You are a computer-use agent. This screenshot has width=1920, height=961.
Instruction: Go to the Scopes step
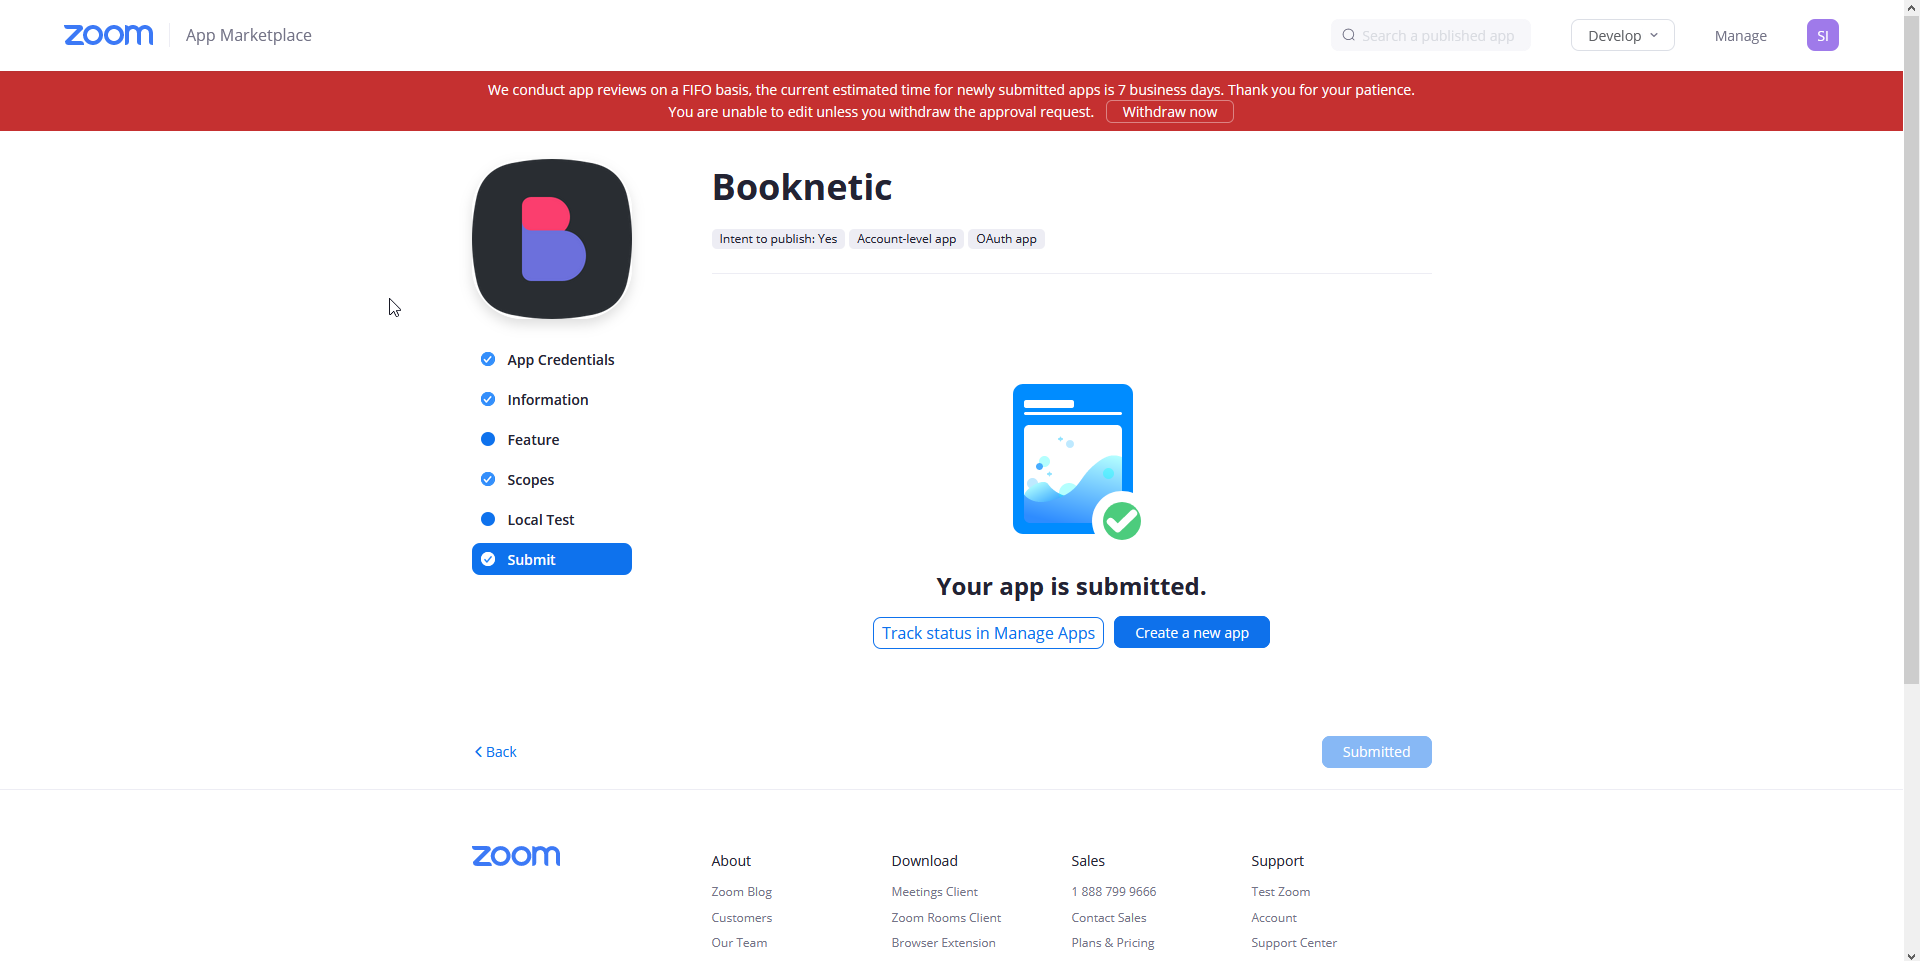click(552, 480)
